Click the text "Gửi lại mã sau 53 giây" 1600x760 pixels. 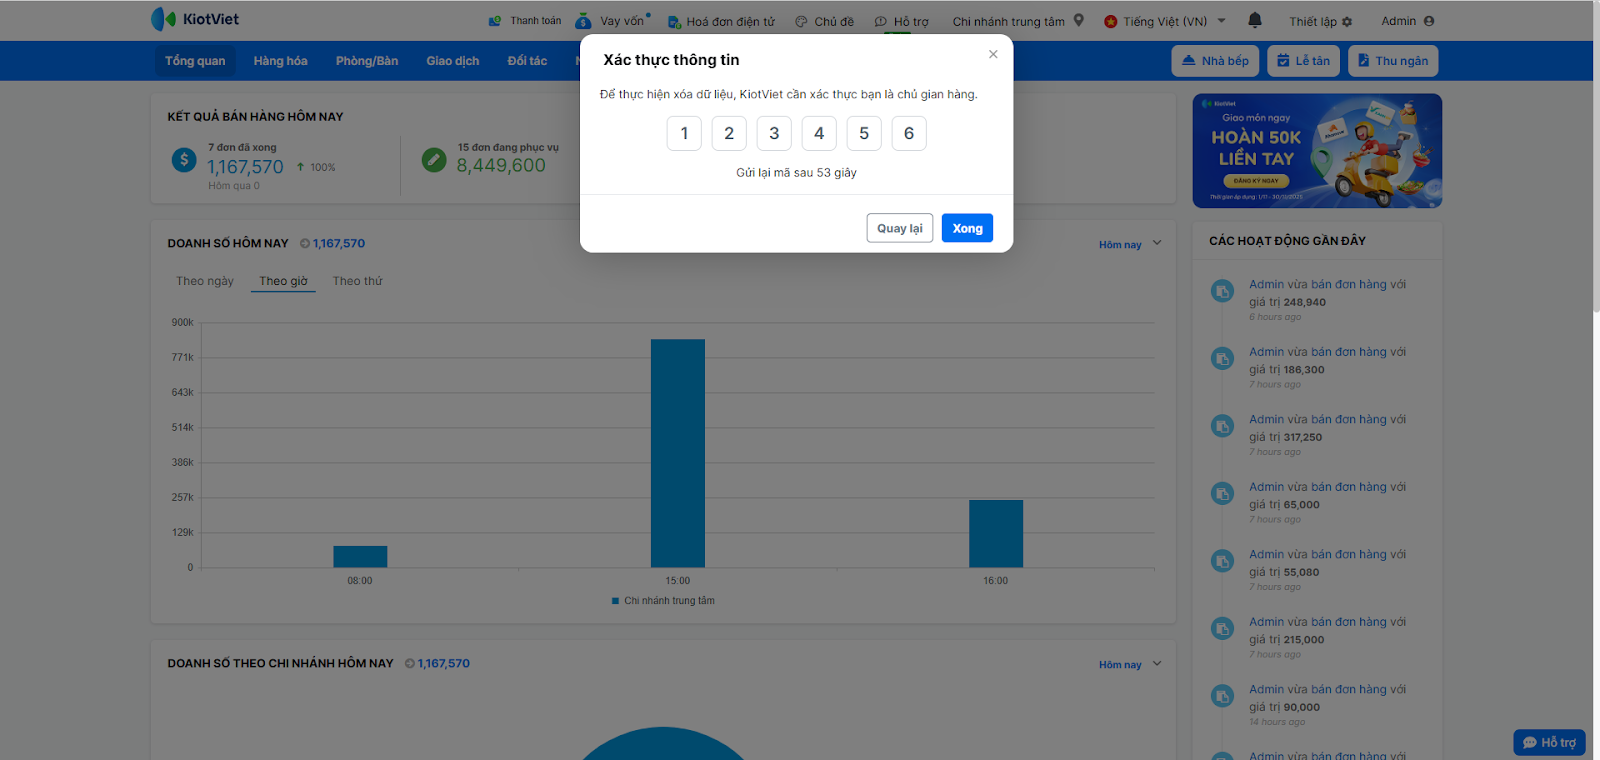point(797,173)
